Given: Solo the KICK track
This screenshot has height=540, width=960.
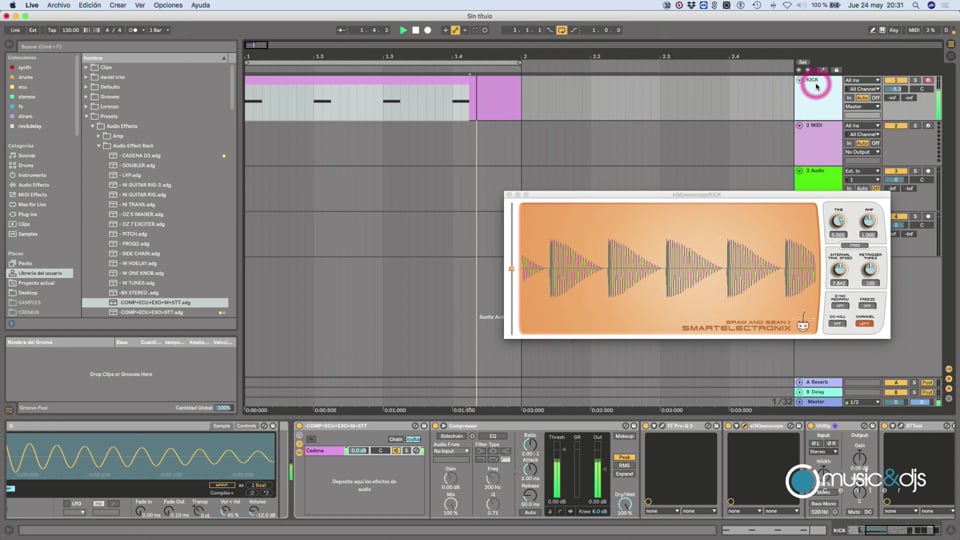Looking at the screenshot, I should pos(915,80).
